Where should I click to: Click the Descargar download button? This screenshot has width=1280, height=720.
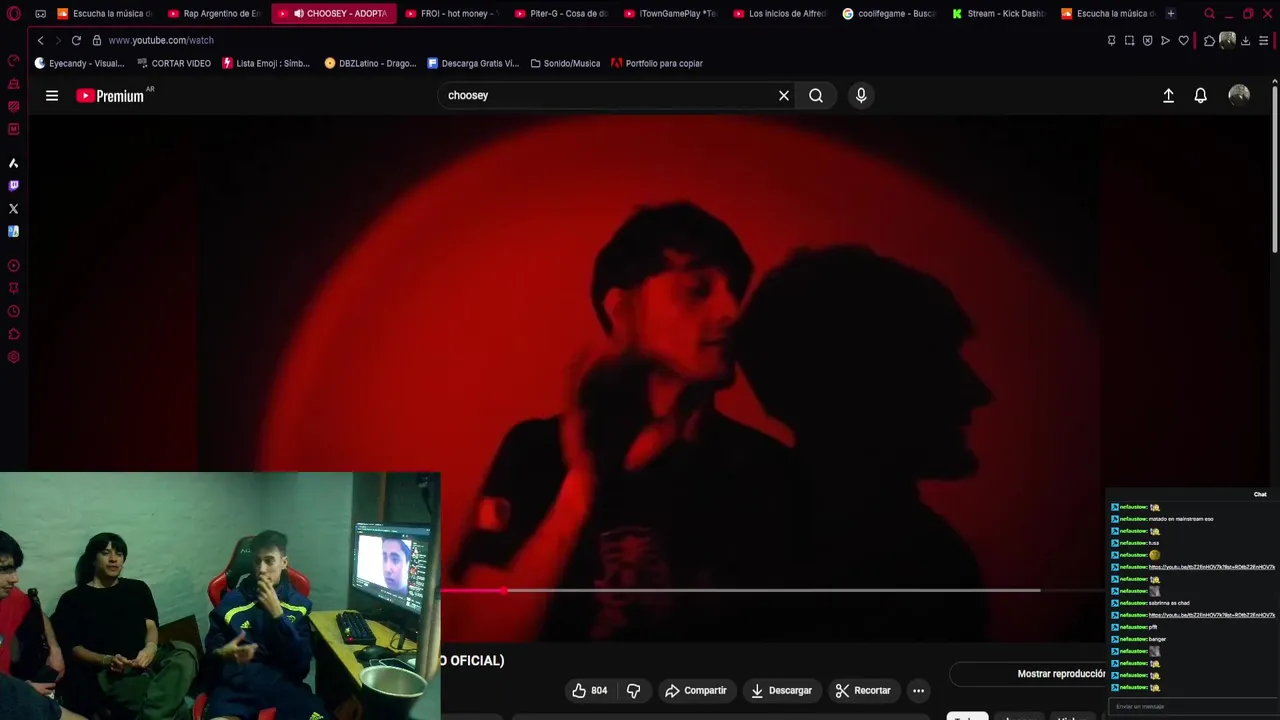pos(781,691)
